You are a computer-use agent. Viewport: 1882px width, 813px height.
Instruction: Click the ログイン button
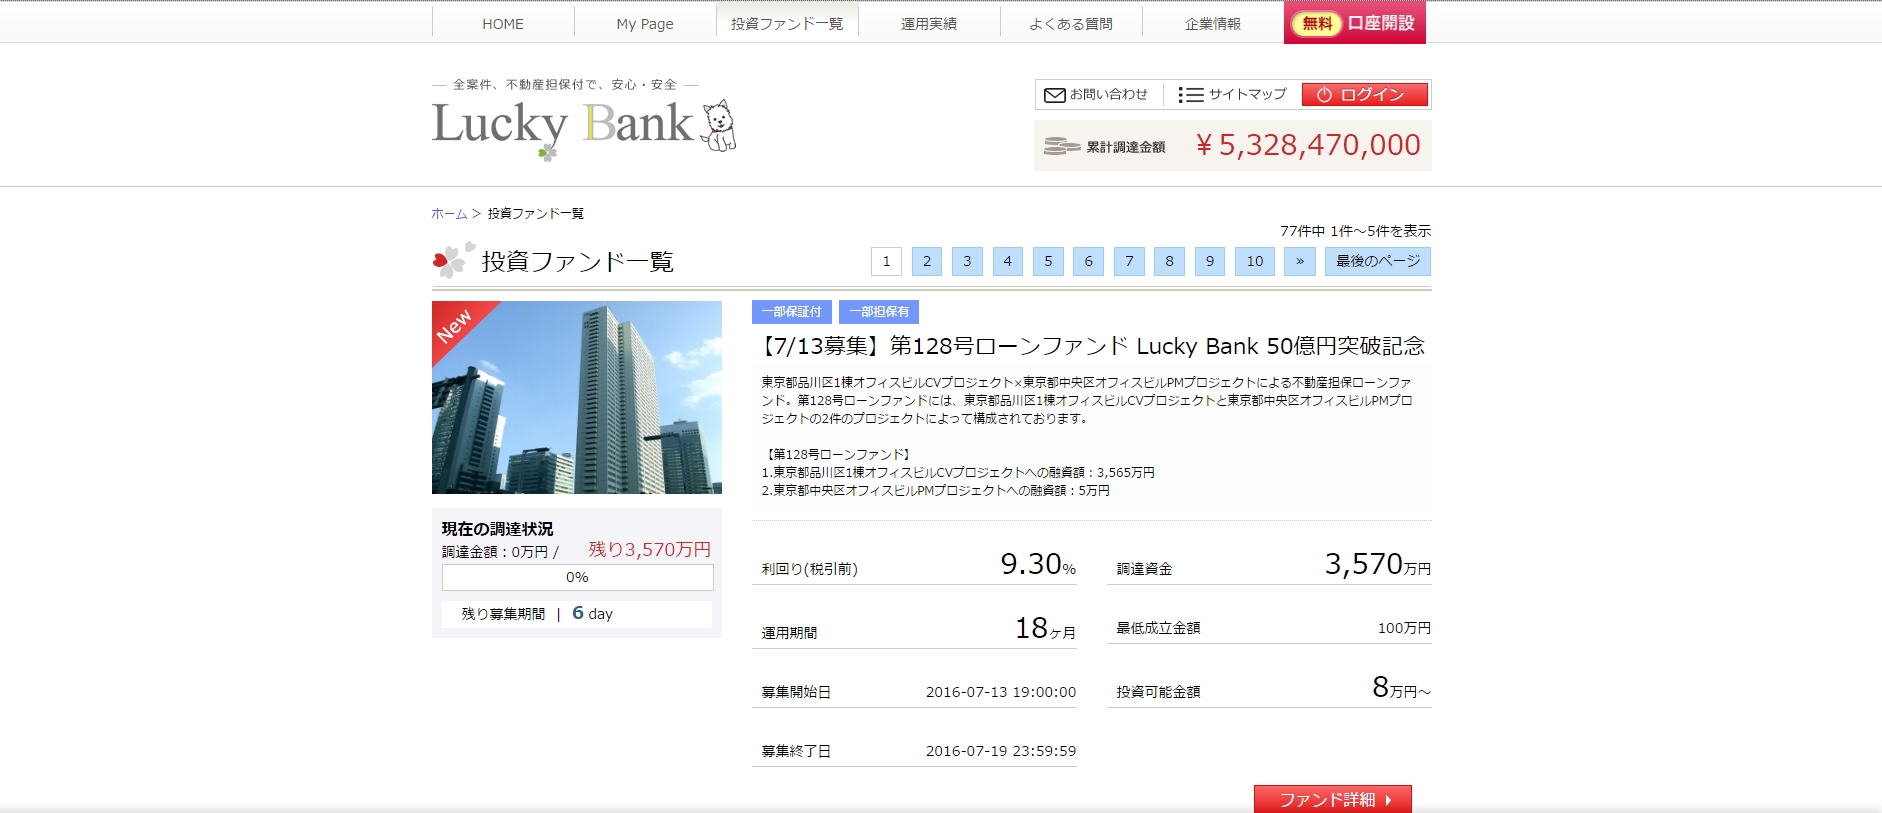(x=1365, y=95)
